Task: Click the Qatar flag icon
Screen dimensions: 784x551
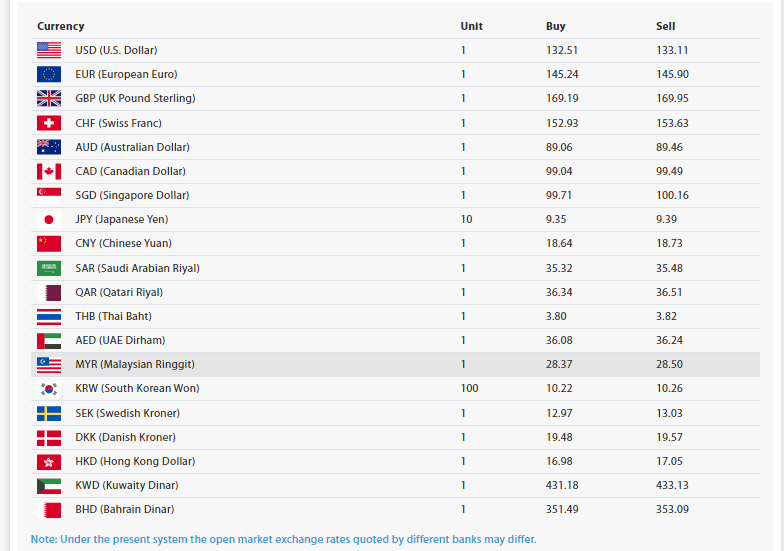Action: click(x=49, y=292)
